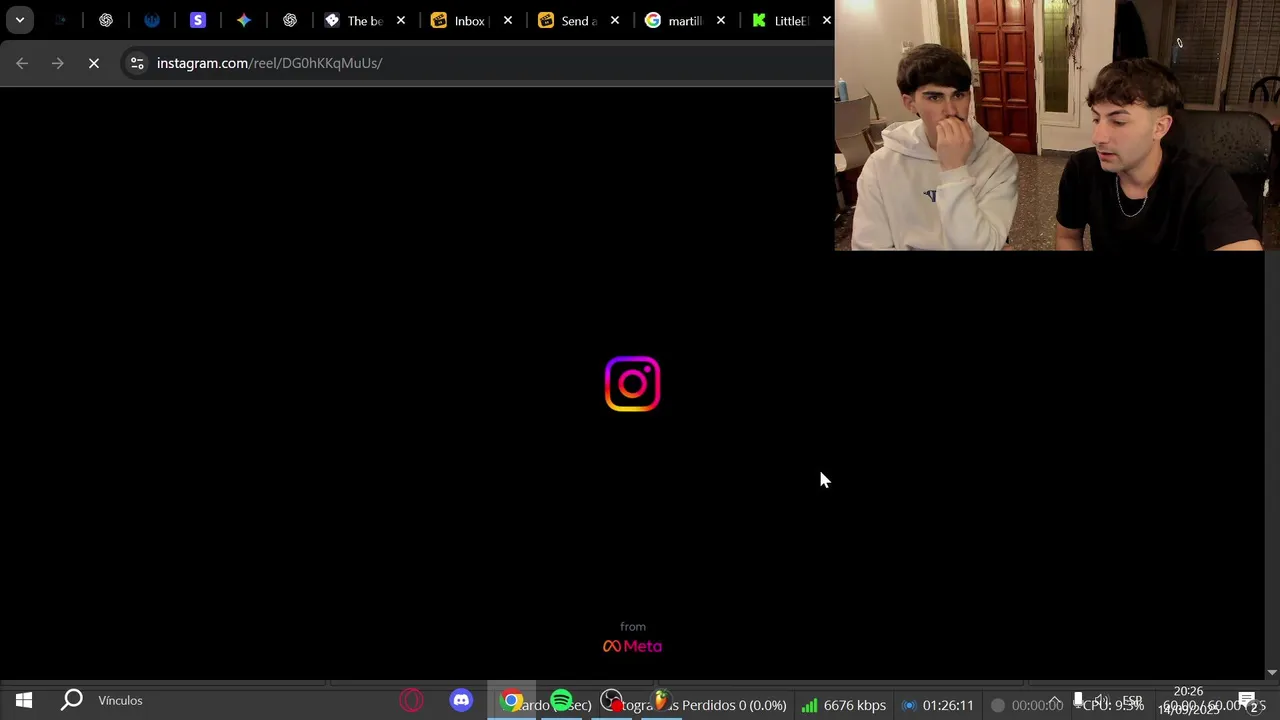Screen dimensions: 1280x720
Task: Open Windows taskbar search
Action: (72, 700)
